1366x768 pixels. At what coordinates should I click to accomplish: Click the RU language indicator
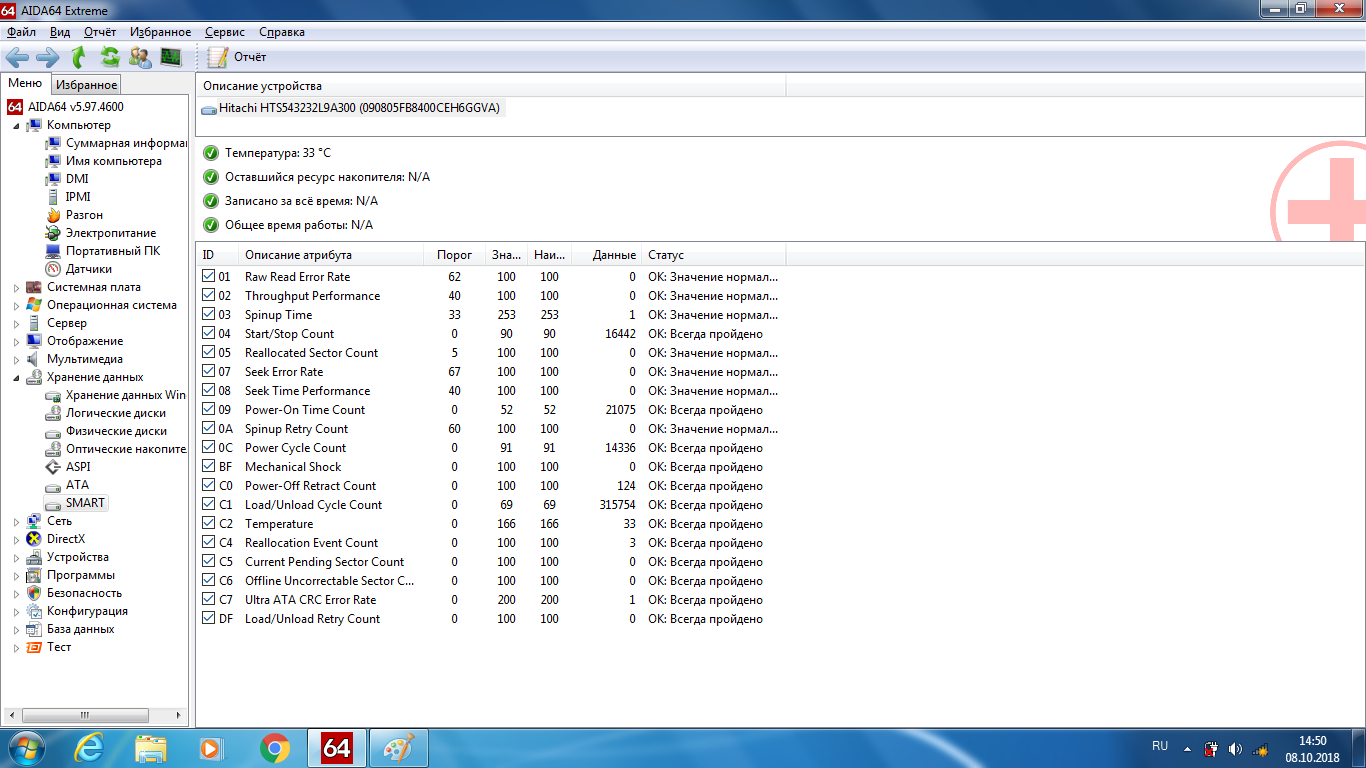coord(1160,746)
